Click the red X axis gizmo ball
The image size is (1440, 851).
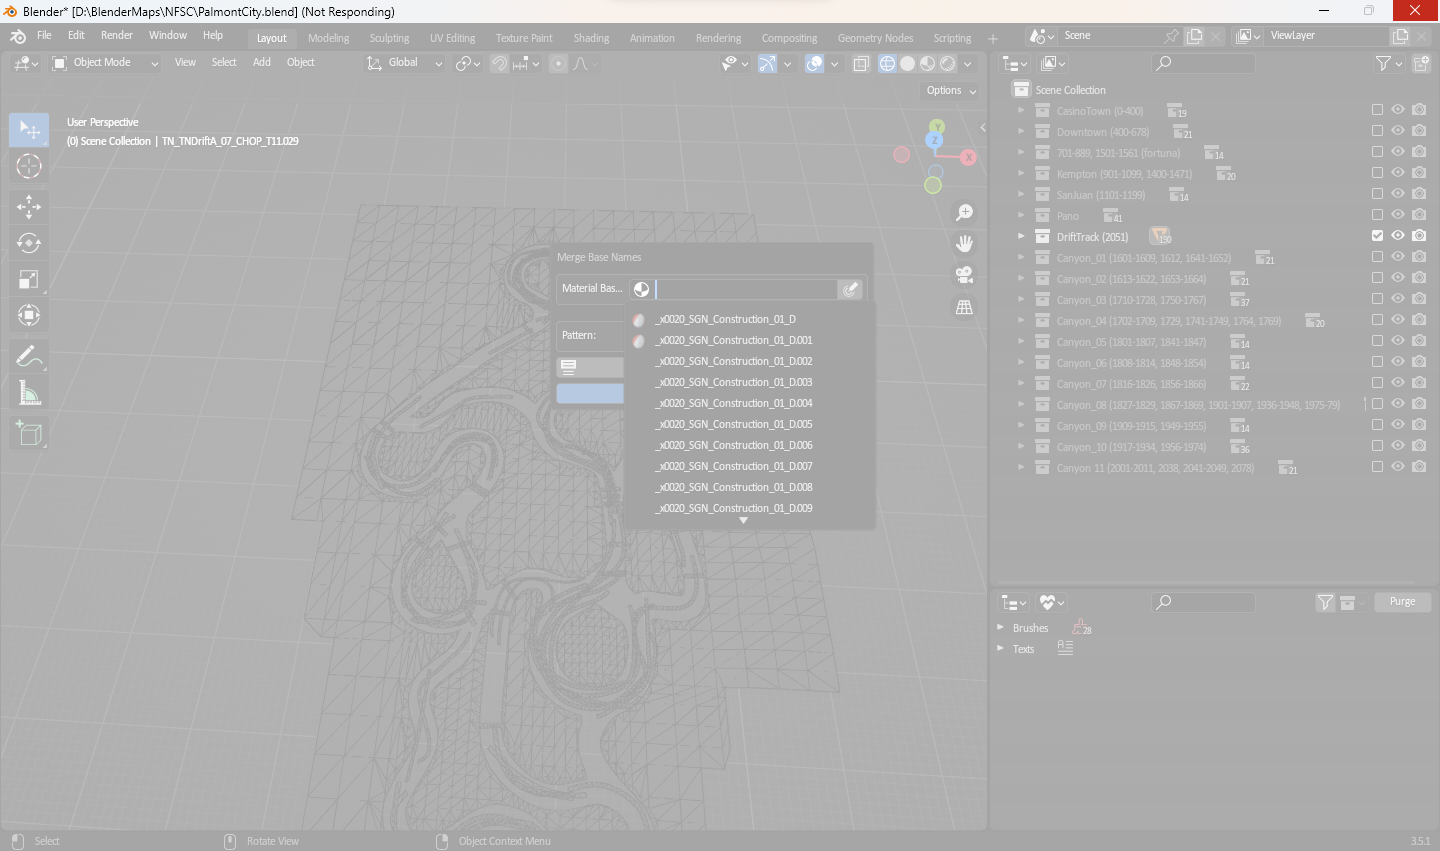tap(968, 157)
